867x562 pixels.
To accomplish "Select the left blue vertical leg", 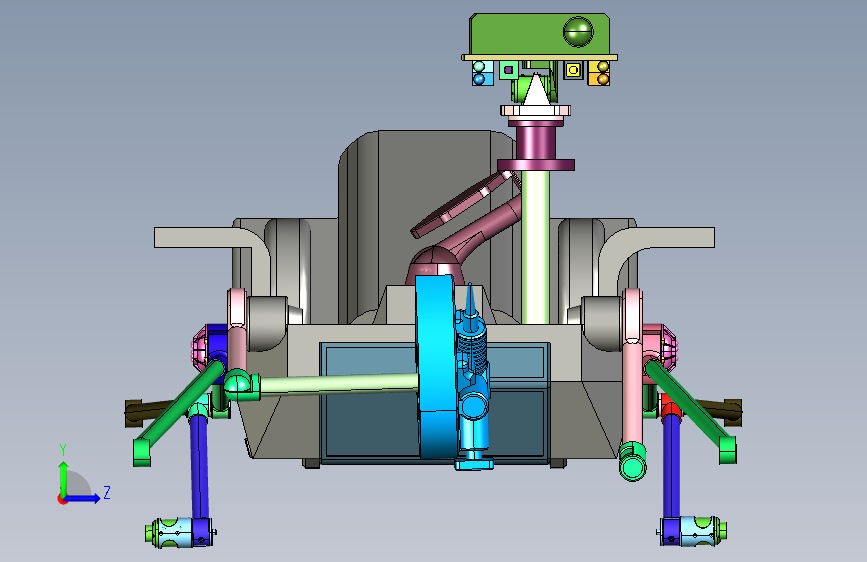I will click(199, 467).
